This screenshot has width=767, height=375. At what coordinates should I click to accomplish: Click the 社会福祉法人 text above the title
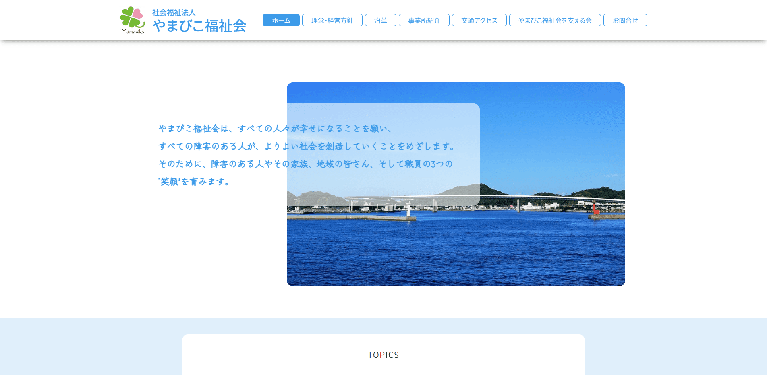pyautogui.click(x=174, y=12)
